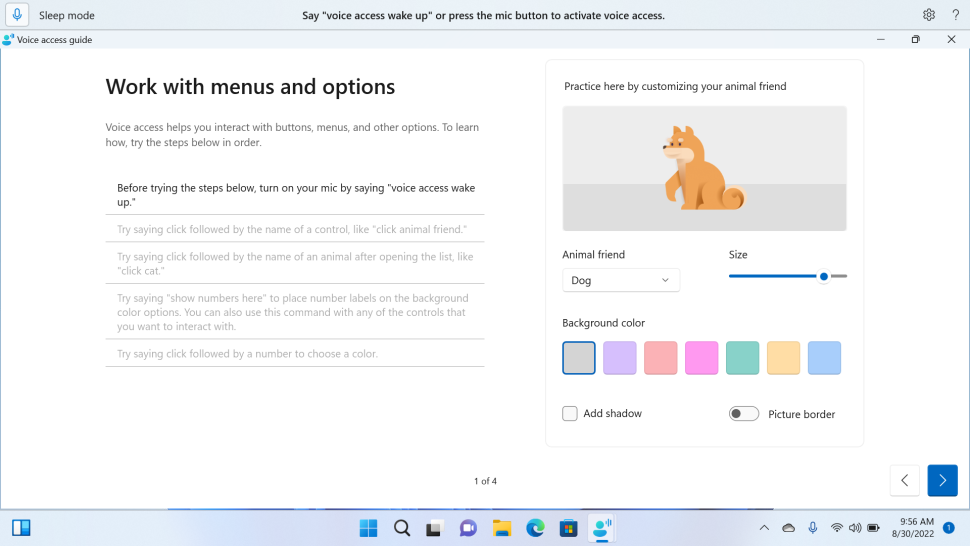Open notification center badge
Image resolution: width=970 pixels, height=546 pixels.
(949, 527)
